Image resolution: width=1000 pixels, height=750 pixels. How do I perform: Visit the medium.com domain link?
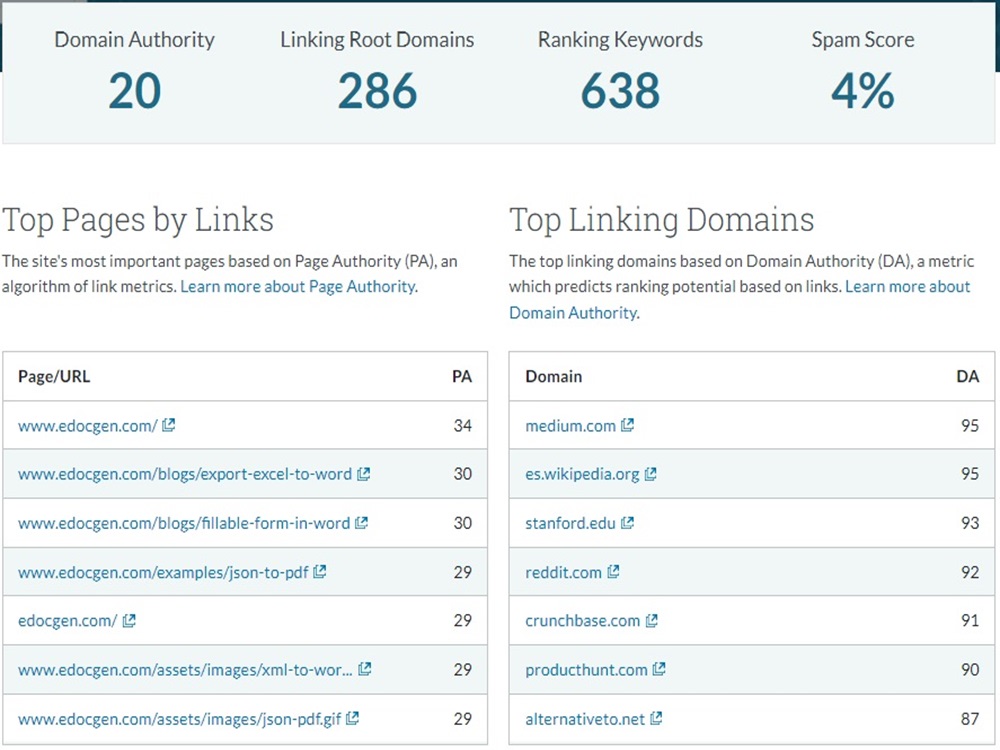(571, 425)
